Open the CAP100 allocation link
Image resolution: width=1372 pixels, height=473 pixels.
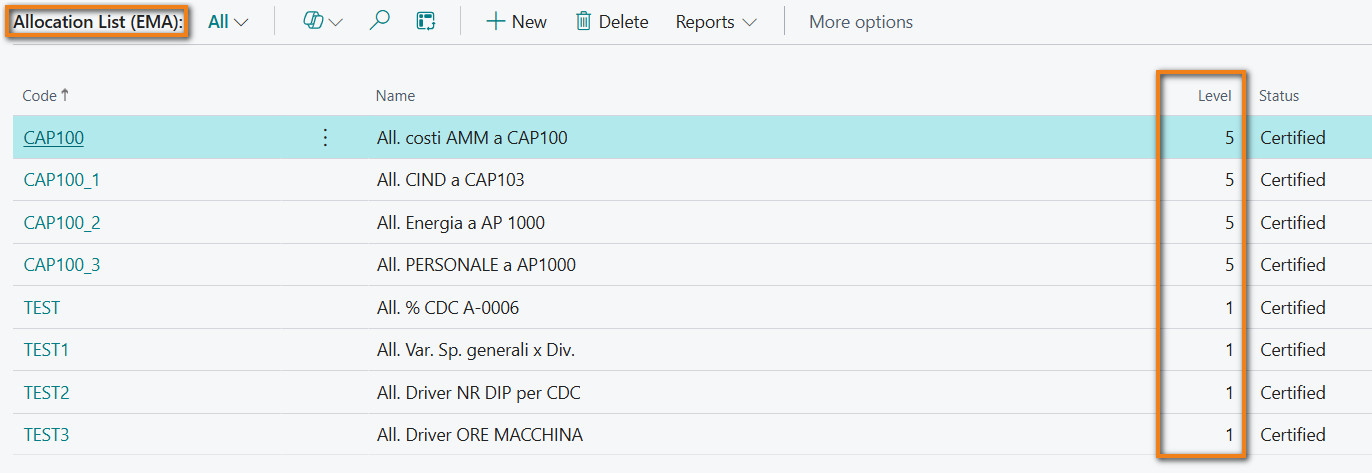pyautogui.click(x=54, y=138)
